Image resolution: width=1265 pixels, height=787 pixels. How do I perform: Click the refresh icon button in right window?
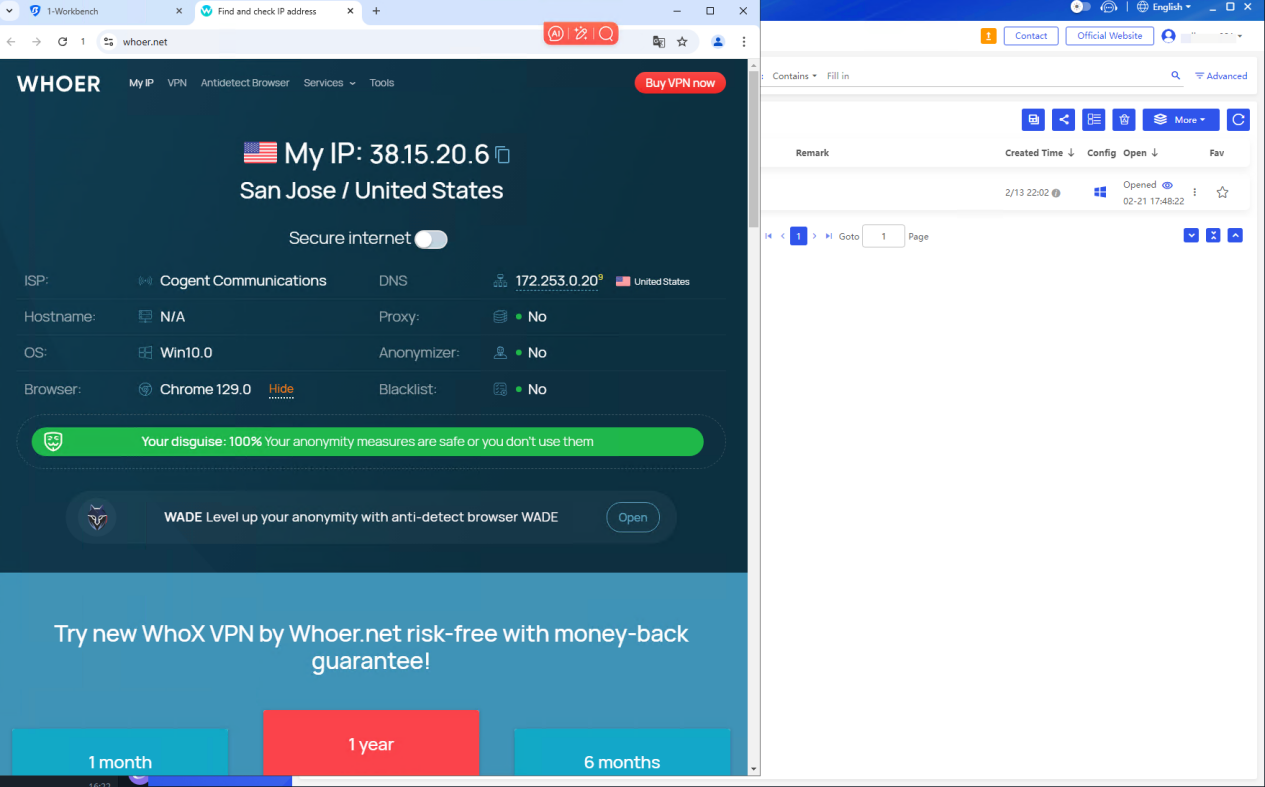click(1238, 120)
